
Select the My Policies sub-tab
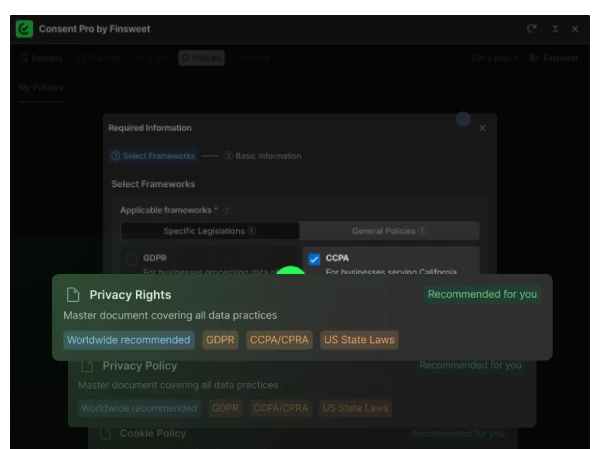point(41,87)
